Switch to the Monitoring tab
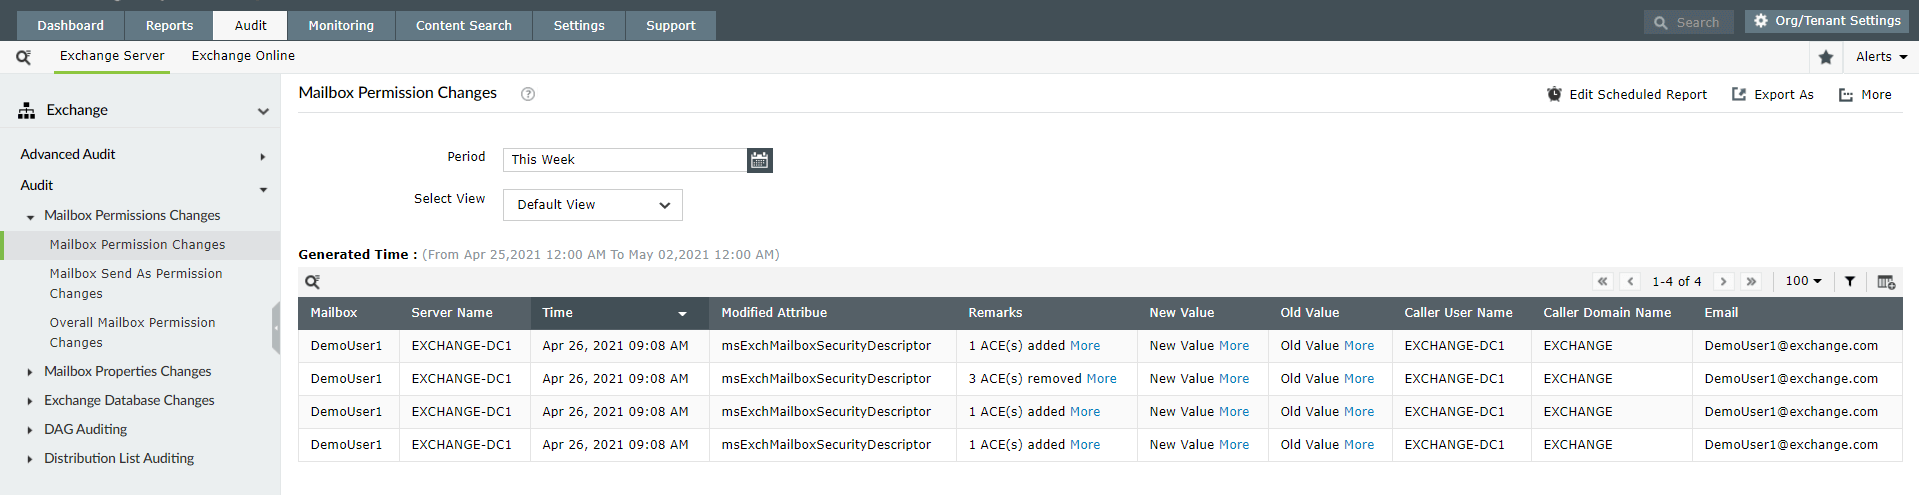 tap(341, 26)
